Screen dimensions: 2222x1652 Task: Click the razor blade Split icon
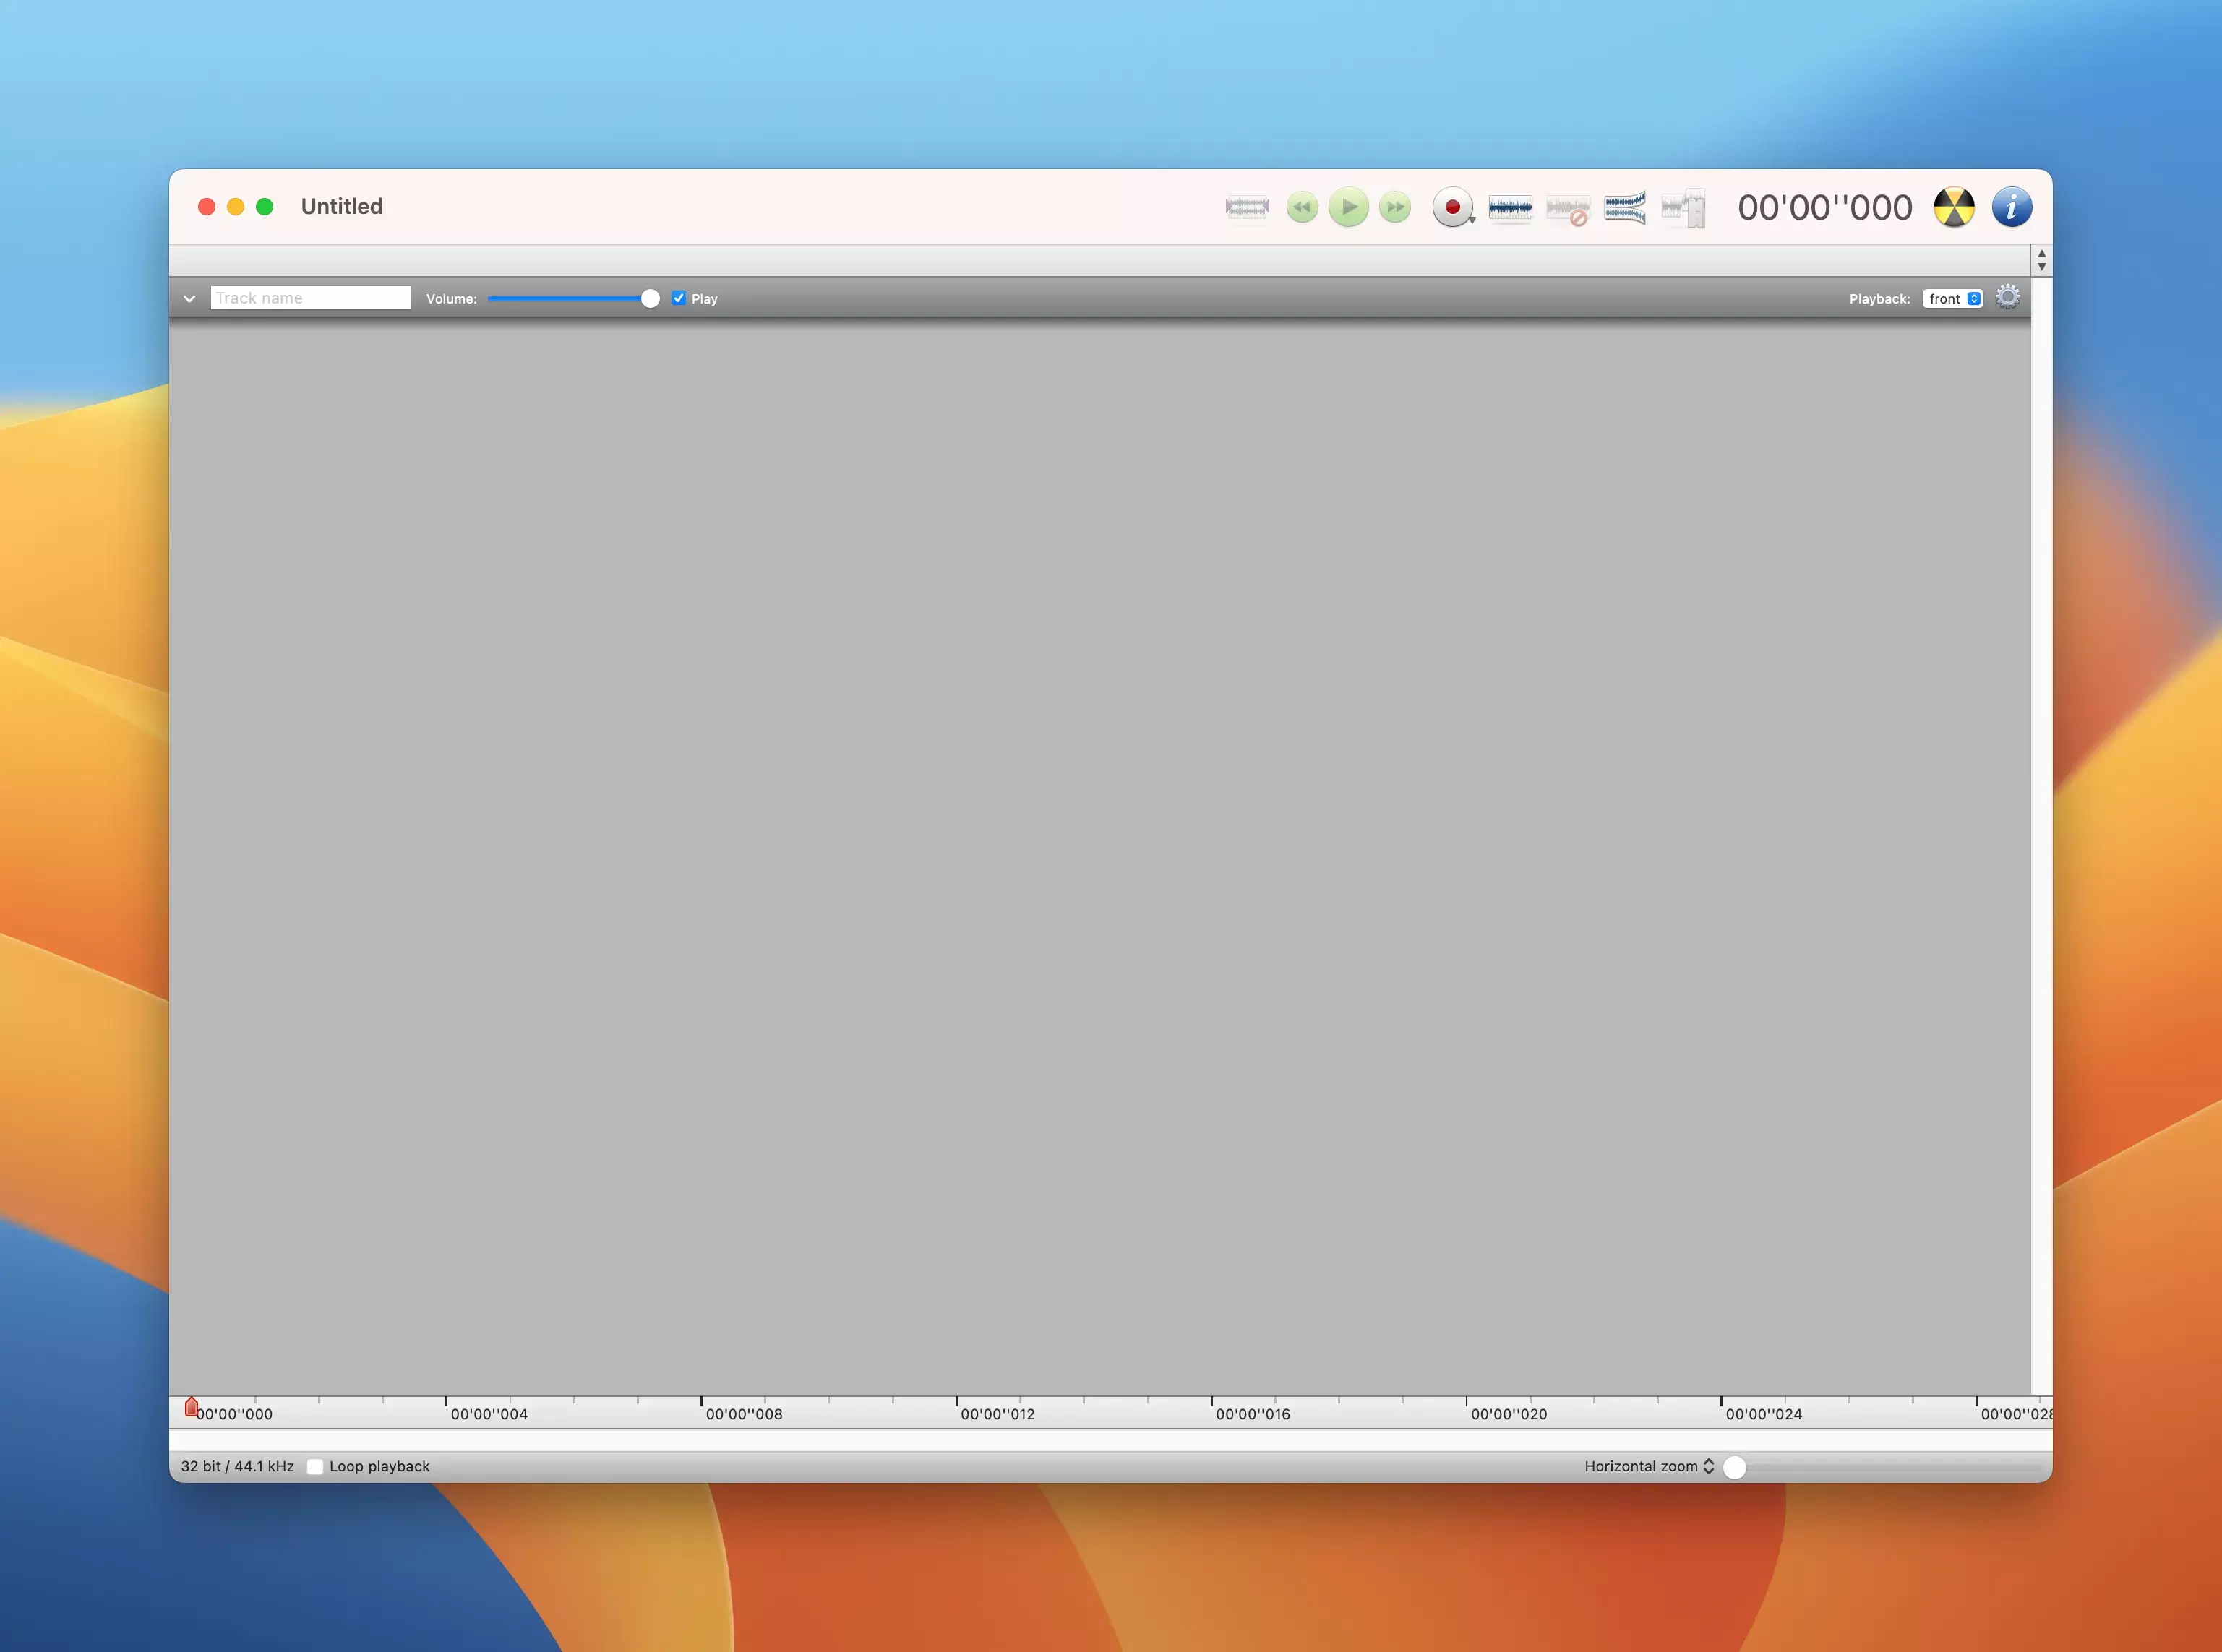click(x=1683, y=208)
